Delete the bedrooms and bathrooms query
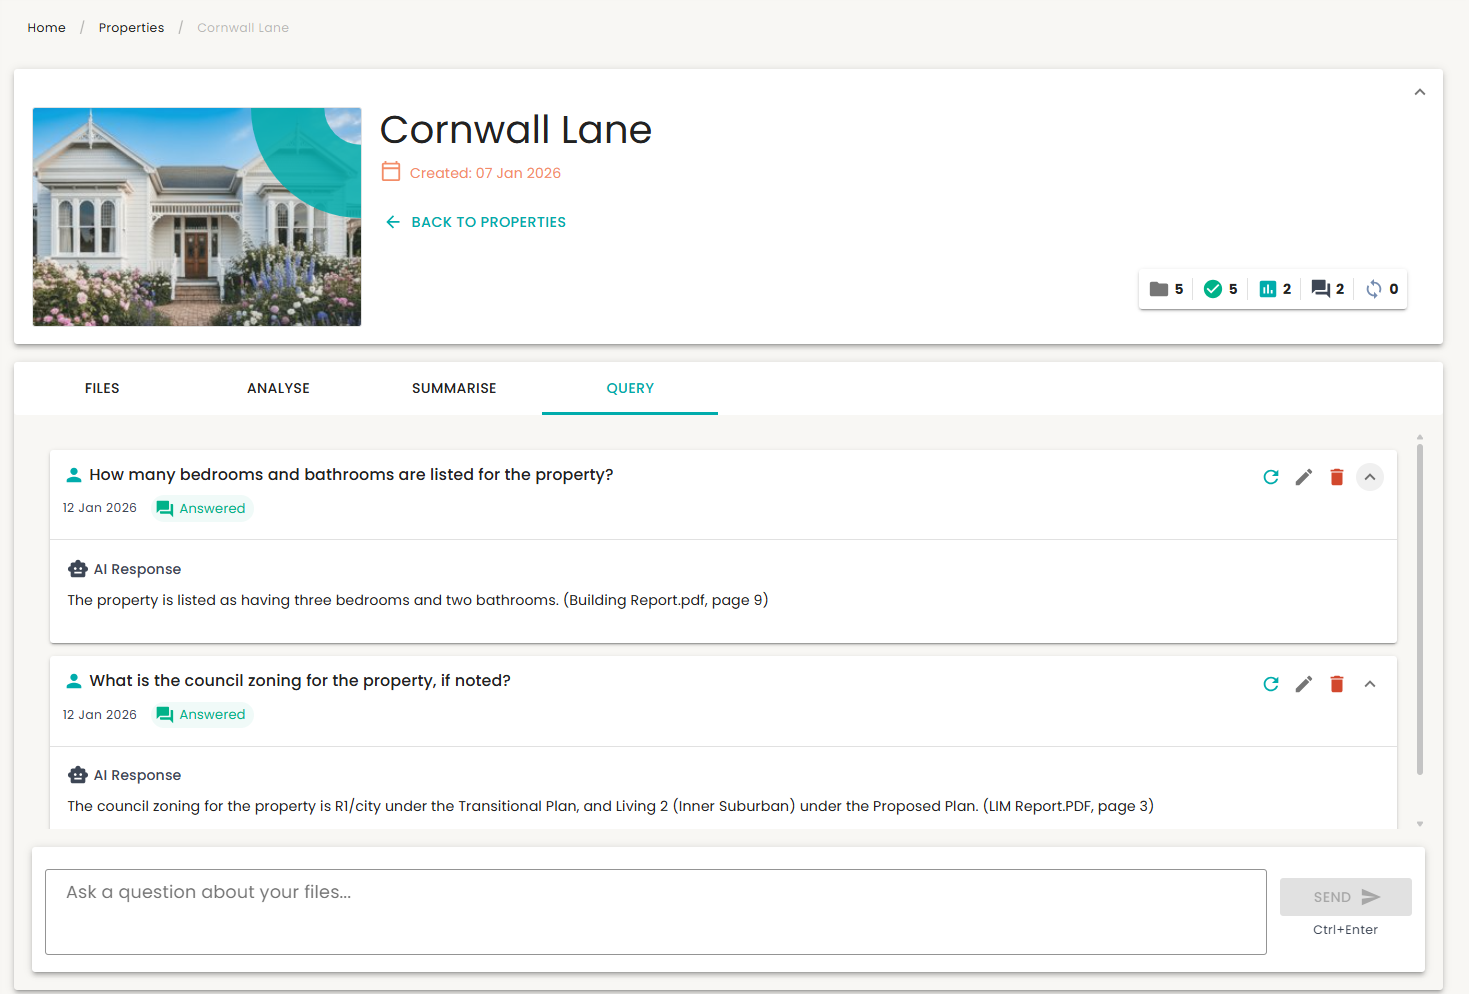This screenshot has height=994, width=1469. click(1337, 477)
